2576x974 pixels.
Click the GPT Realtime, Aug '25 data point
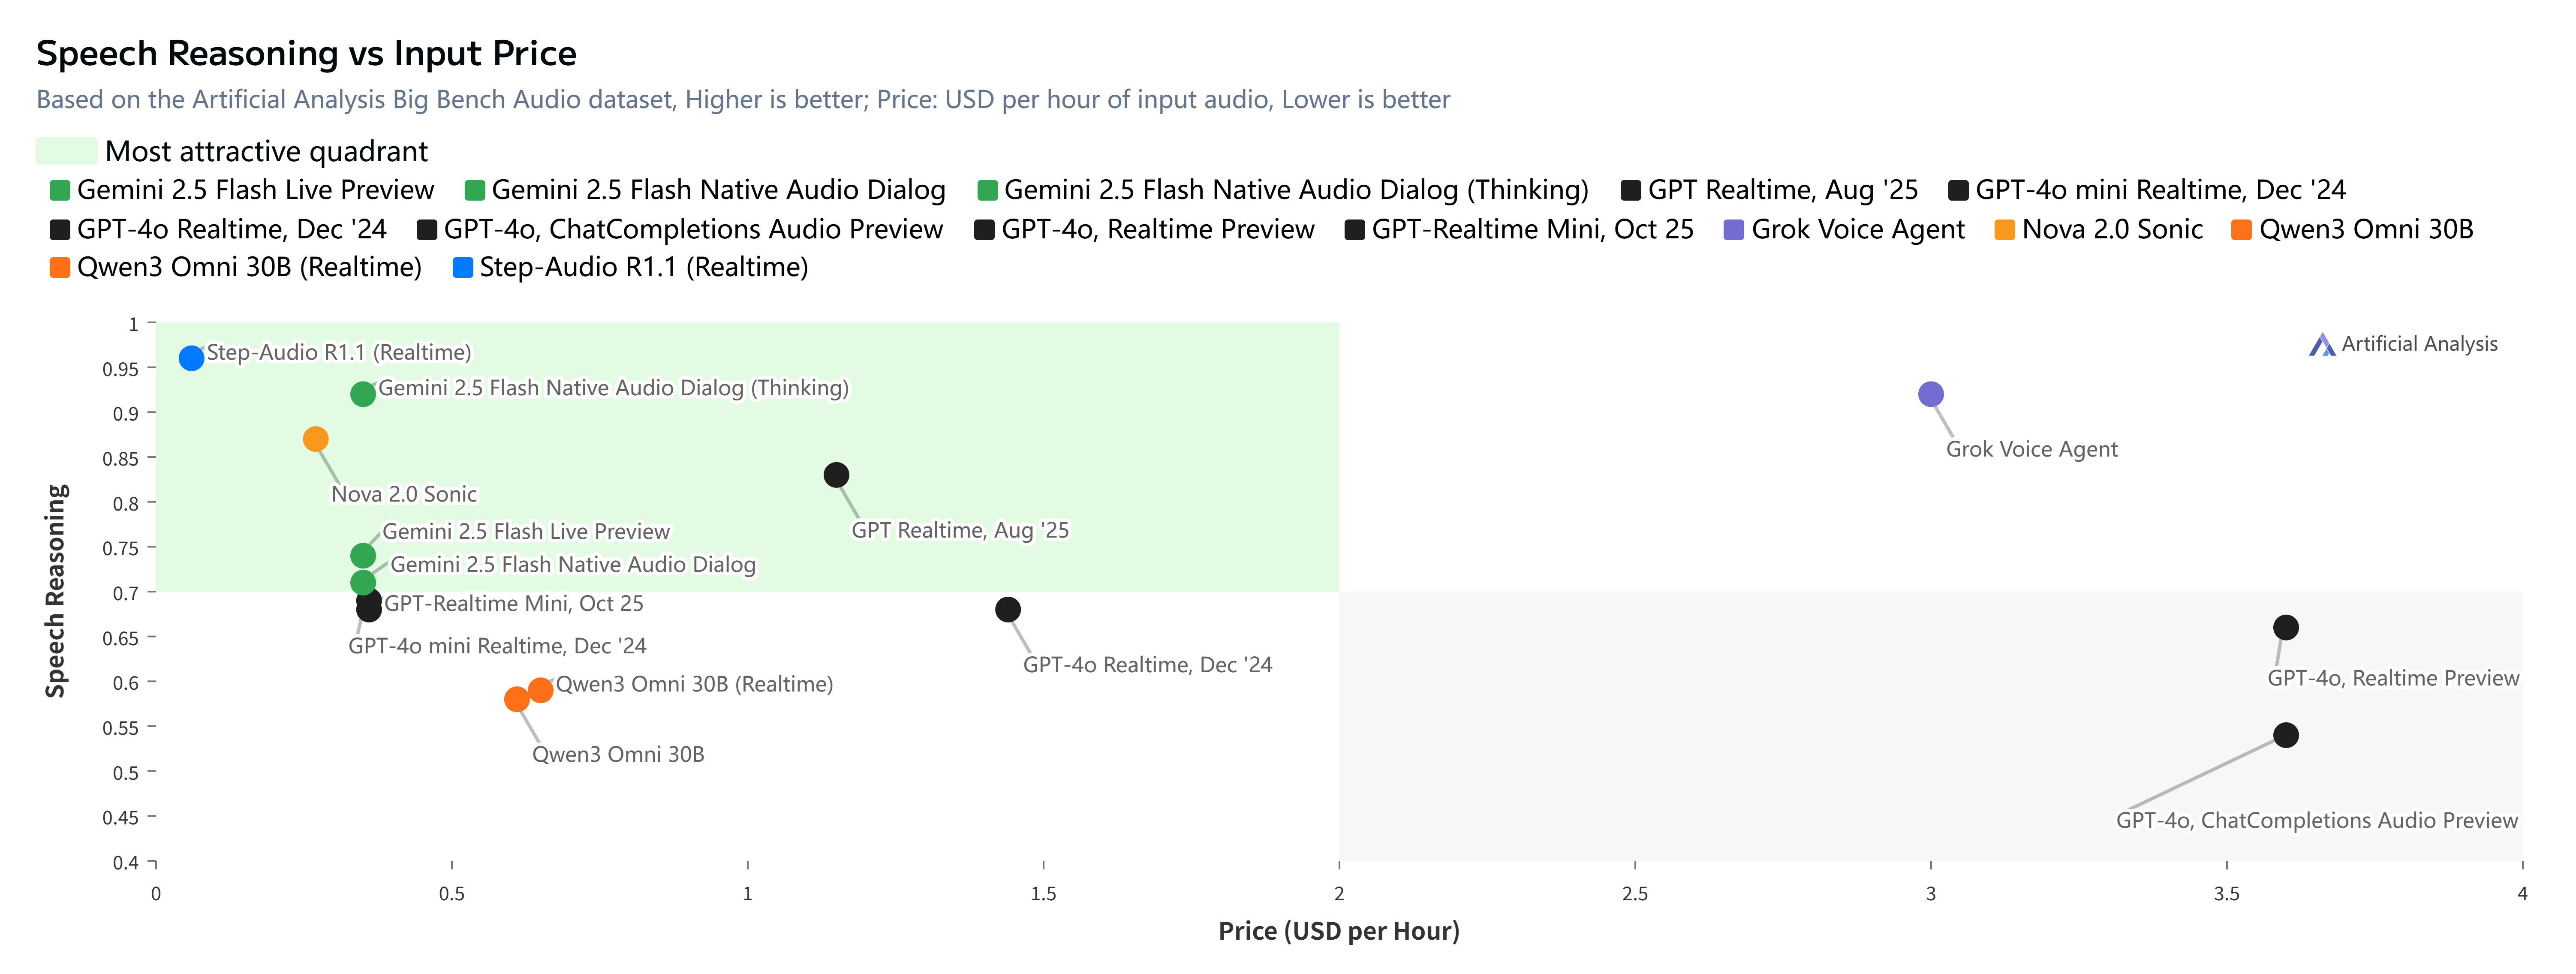tap(836, 475)
